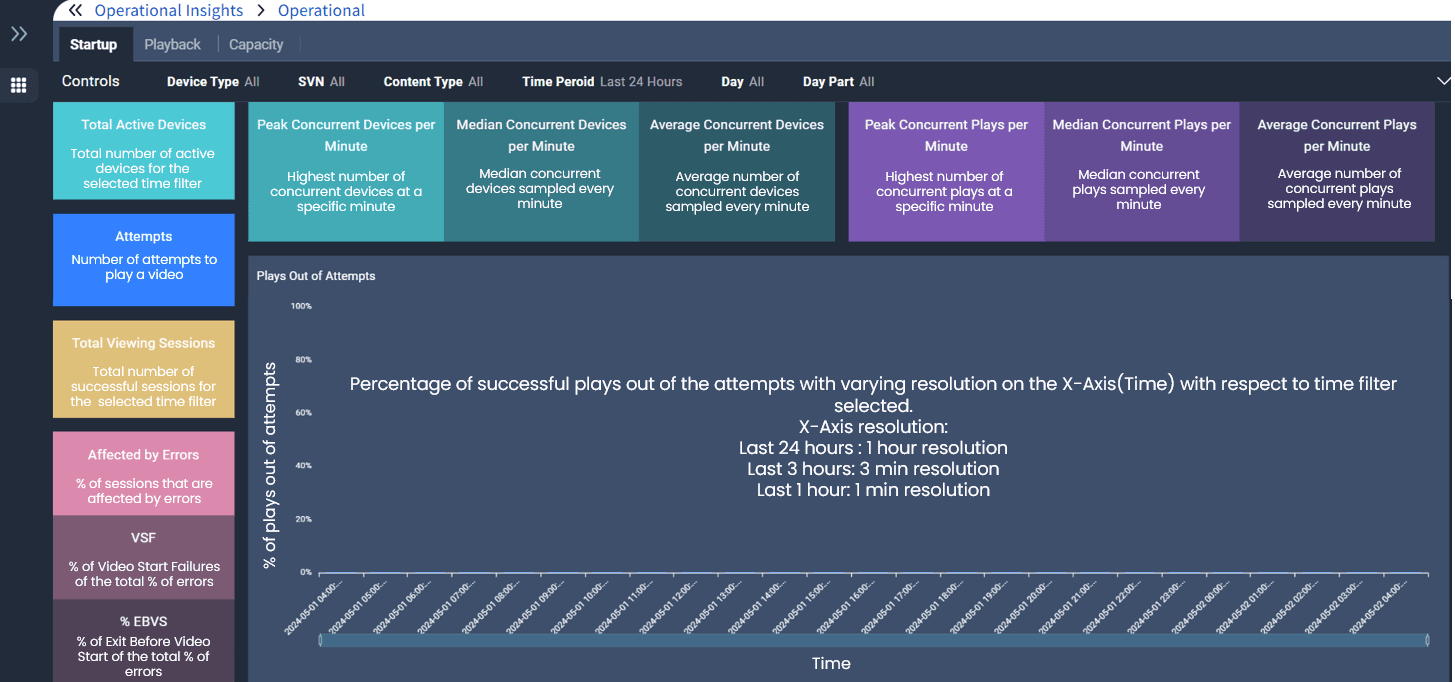Switch to the Capacity tab
This screenshot has height=682, width=1455.
(x=256, y=45)
